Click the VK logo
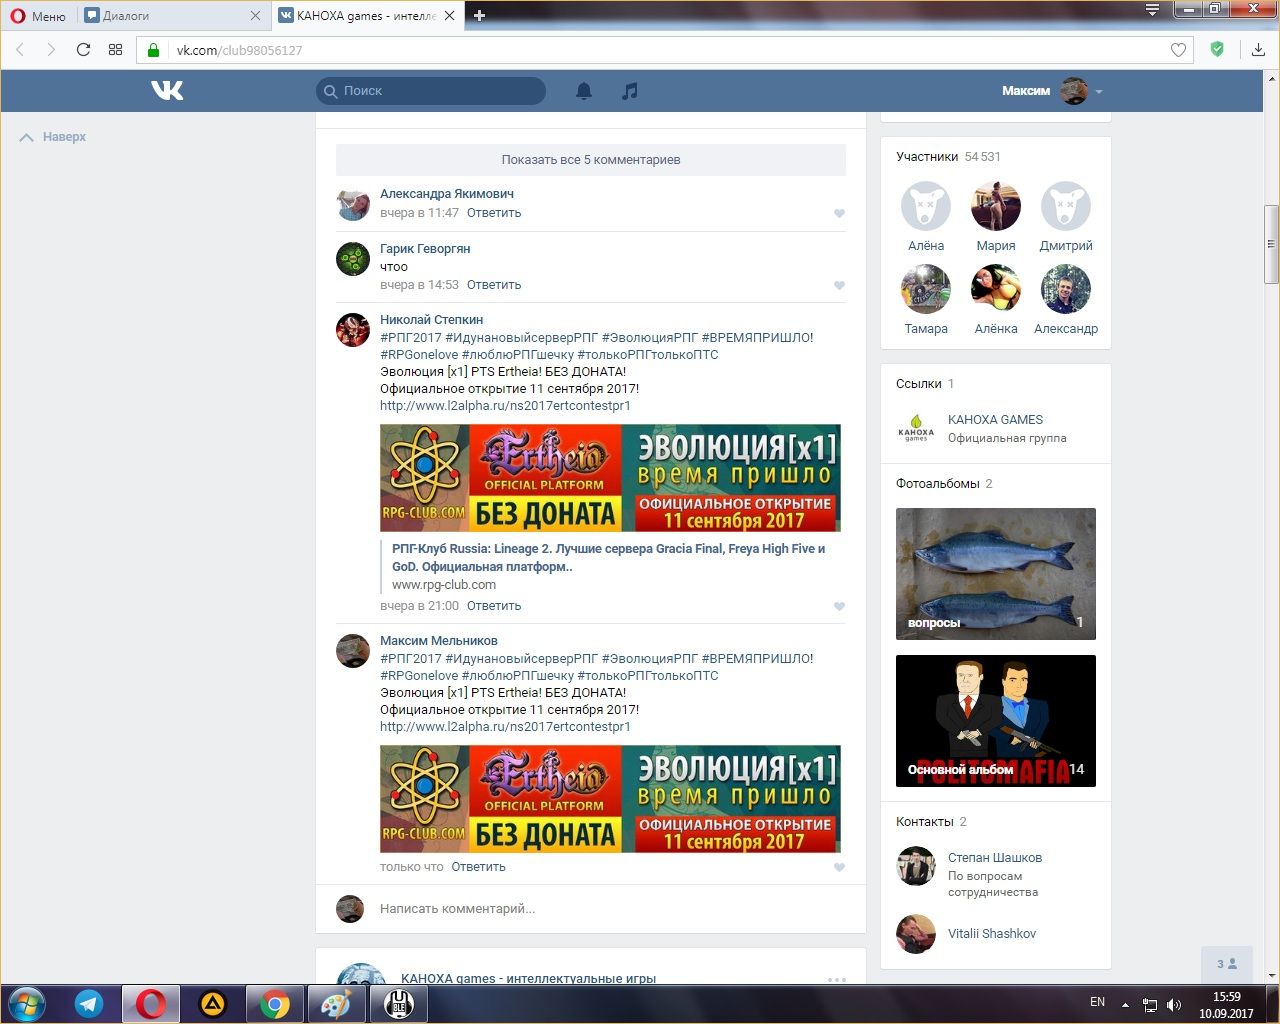The width and height of the screenshot is (1280, 1024). 167,91
